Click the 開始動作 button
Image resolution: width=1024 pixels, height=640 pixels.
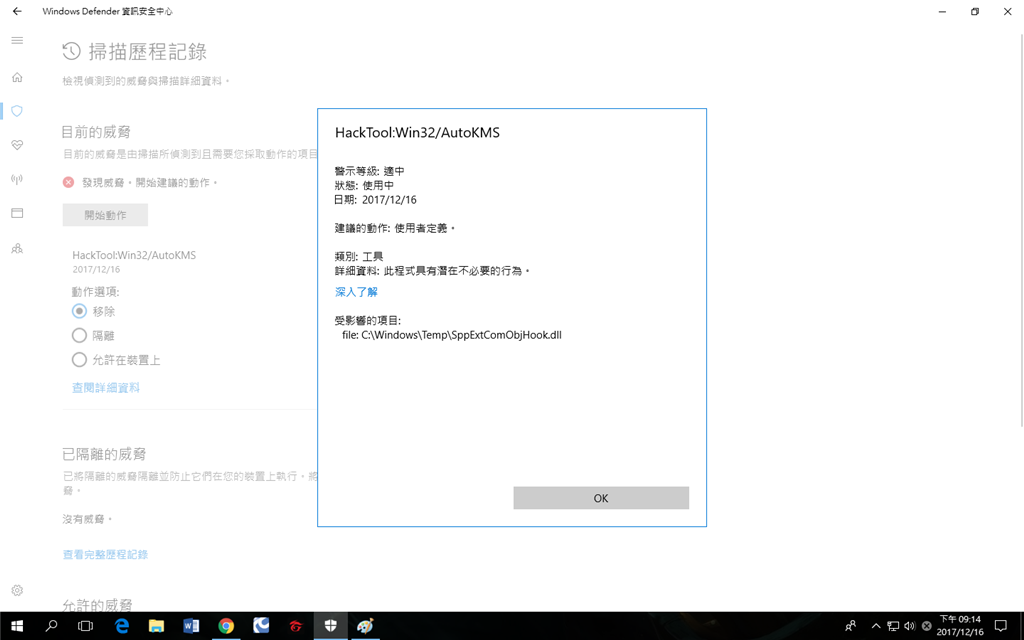(x=105, y=215)
